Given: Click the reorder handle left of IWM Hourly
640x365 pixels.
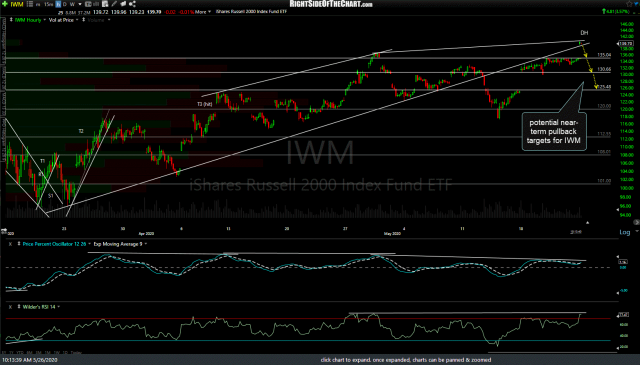Looking at the screenshot, I should 11,20.
